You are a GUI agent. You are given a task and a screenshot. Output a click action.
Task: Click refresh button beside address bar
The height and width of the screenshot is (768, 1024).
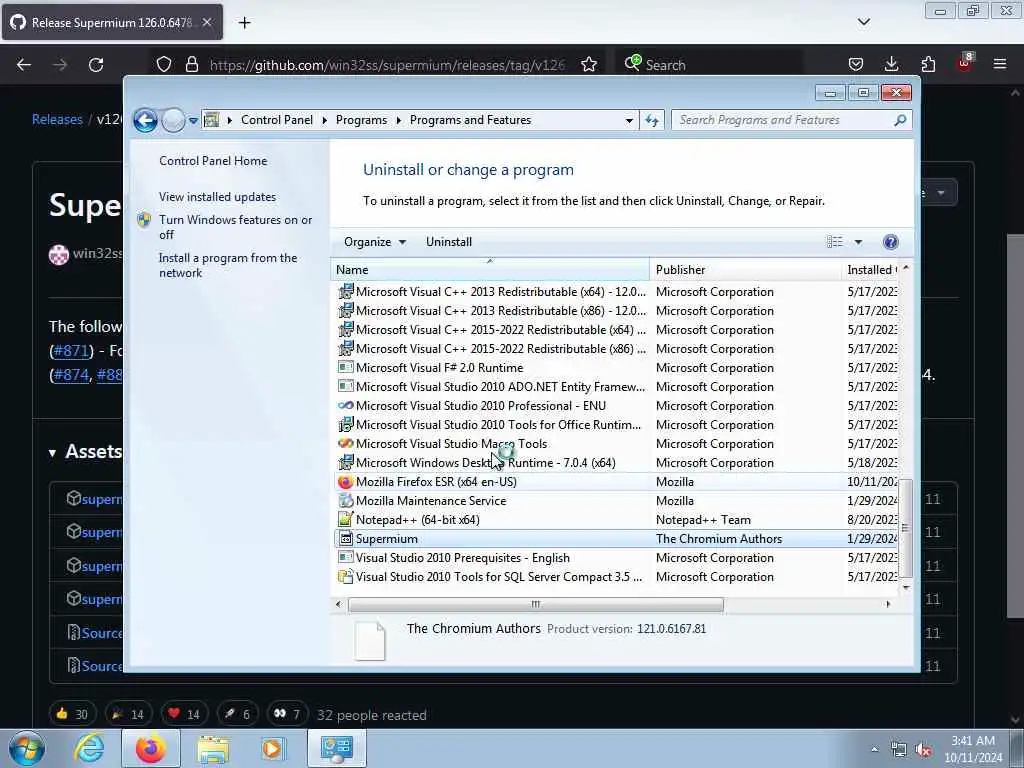coord(652,120)
